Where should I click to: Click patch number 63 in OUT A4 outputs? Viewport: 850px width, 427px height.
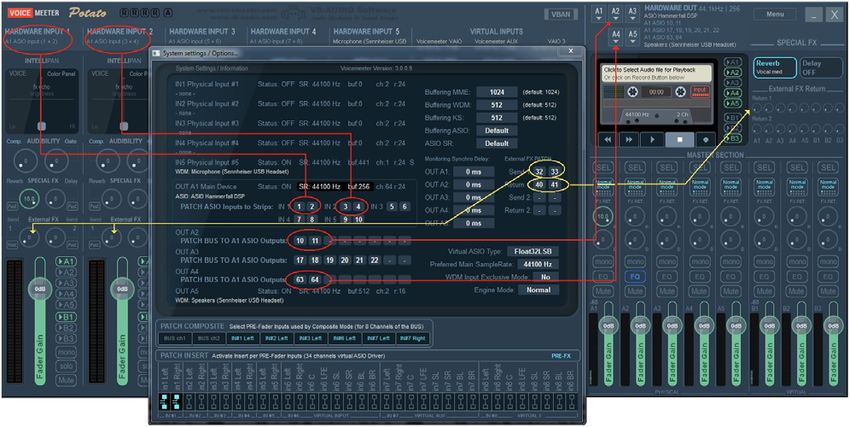point(300,280)
